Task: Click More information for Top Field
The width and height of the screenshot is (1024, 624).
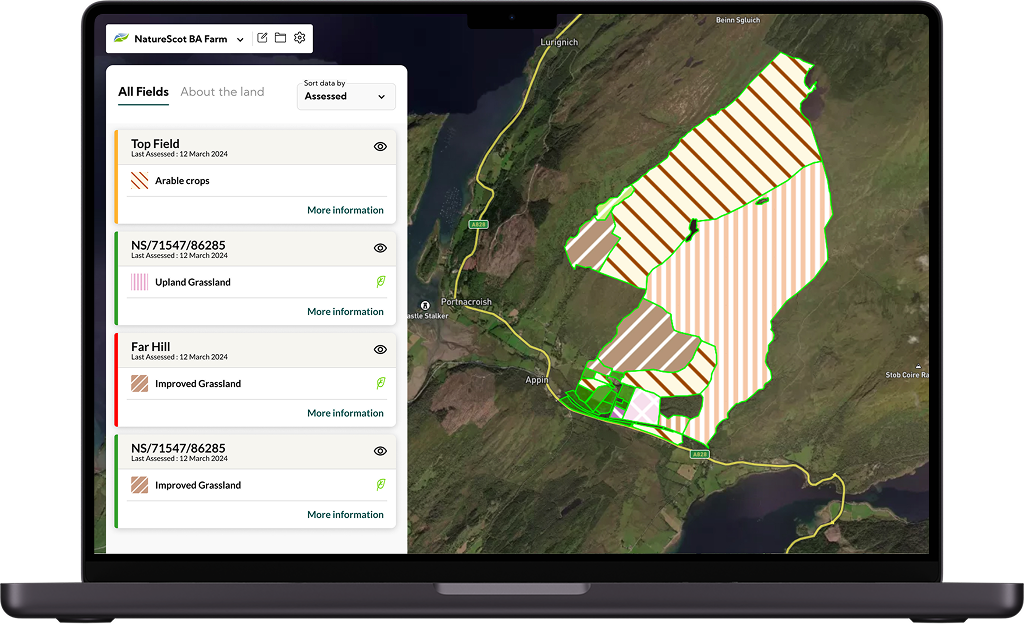Action: 345,210
